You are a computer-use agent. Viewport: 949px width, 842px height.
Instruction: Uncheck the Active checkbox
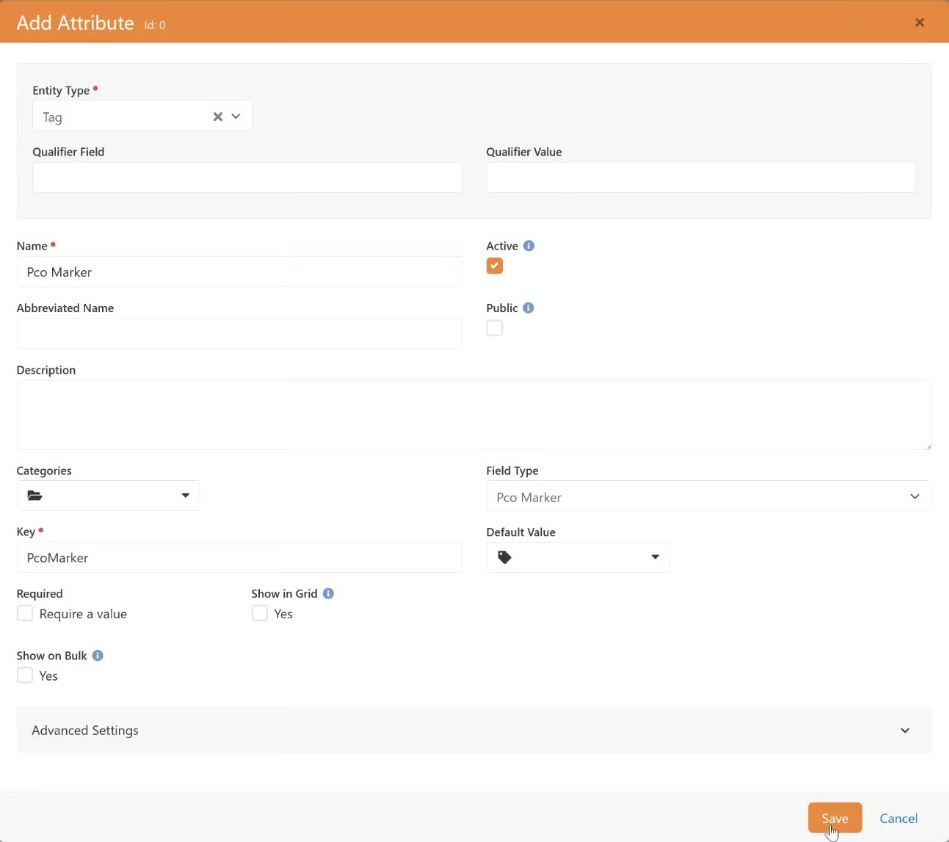[495, 266]
